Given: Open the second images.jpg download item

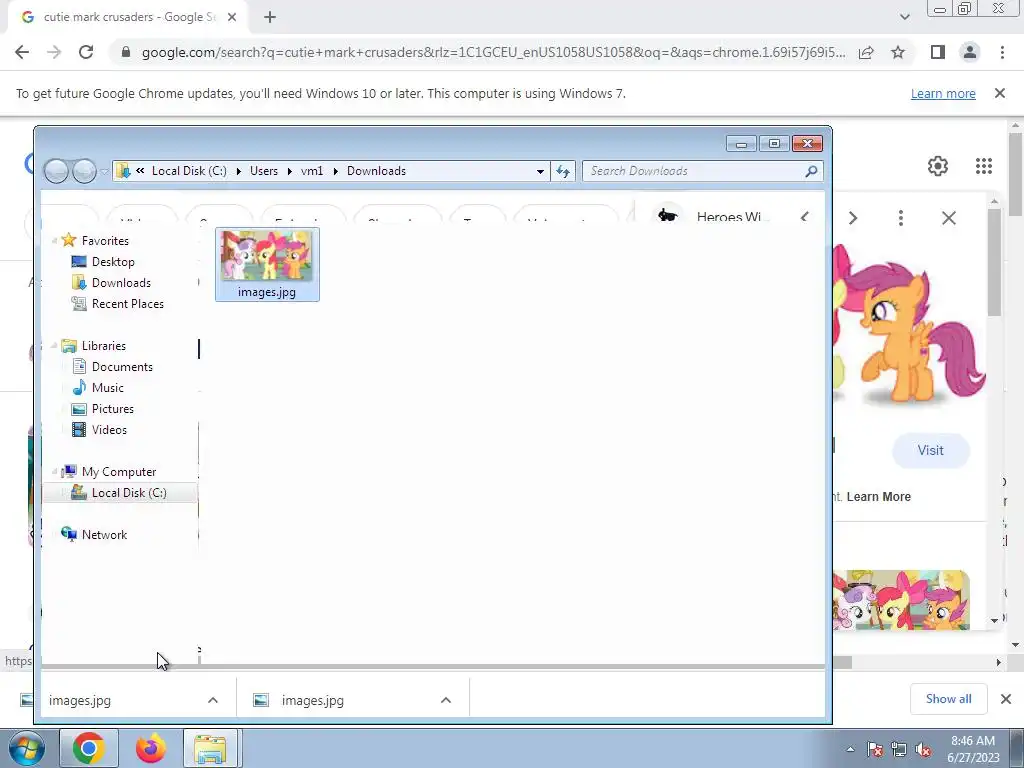Looking at the screenshot, I should [x=313, y=701].
